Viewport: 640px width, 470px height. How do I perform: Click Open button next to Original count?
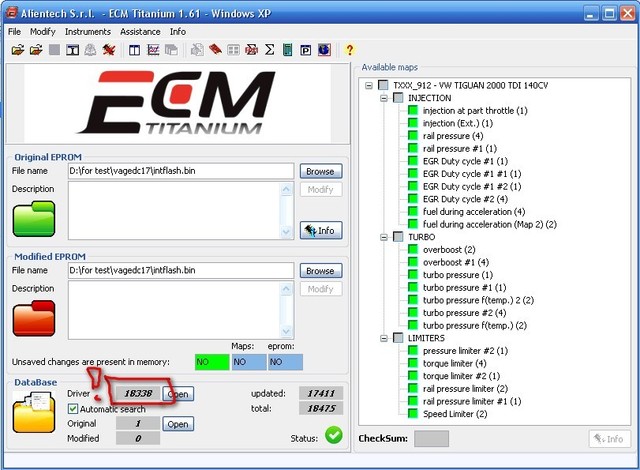tap(178, 424)
